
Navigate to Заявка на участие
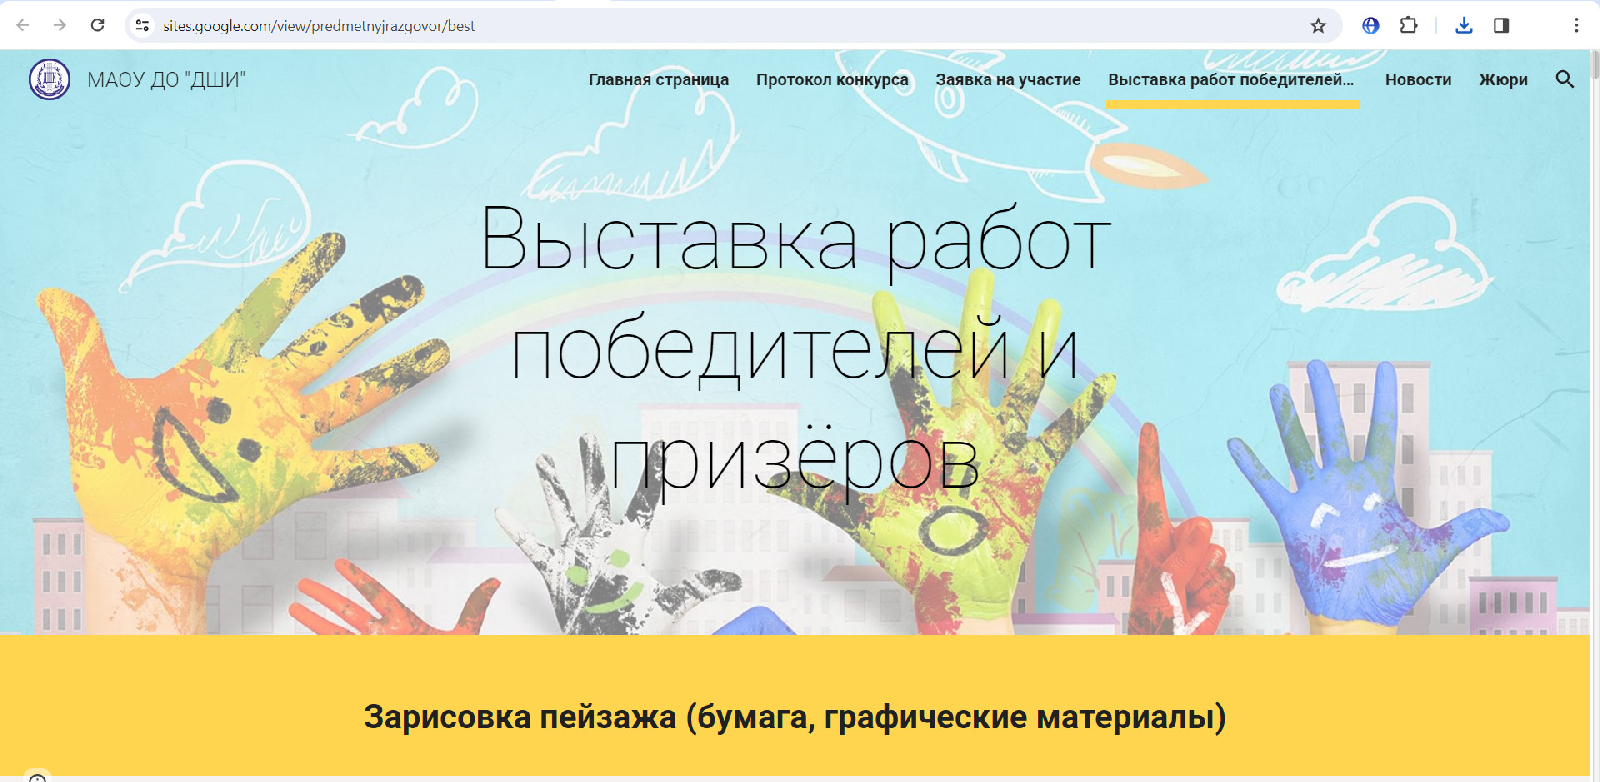pyautogui.click(x=1008, y=80)
